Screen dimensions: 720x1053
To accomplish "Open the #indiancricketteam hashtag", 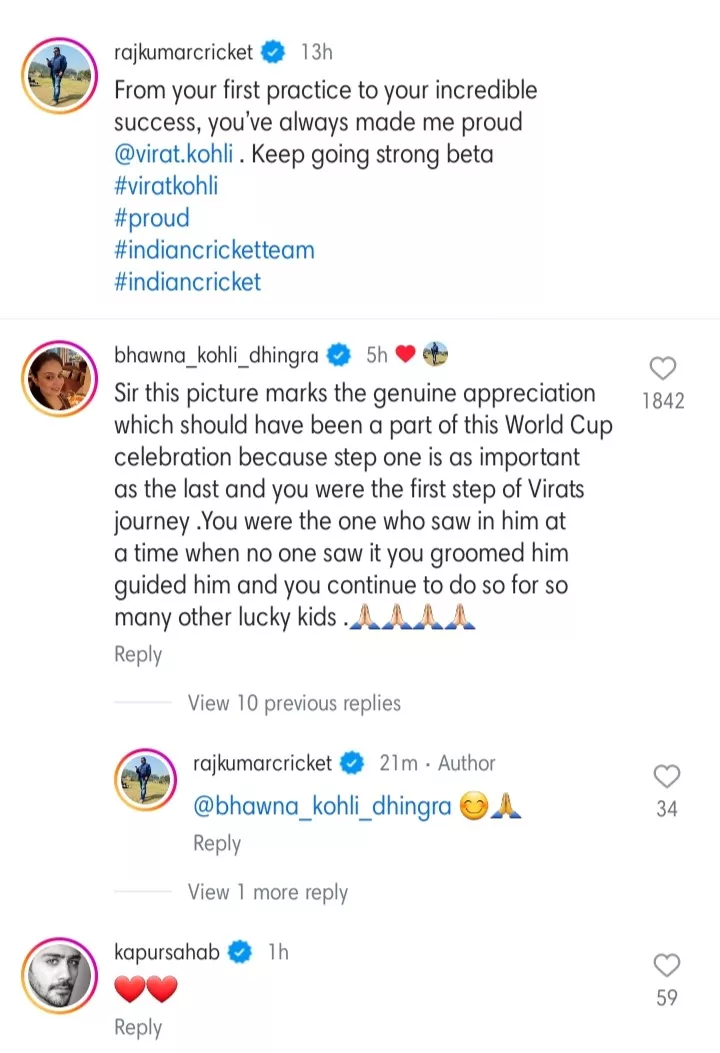I will (x=214, y=249).
